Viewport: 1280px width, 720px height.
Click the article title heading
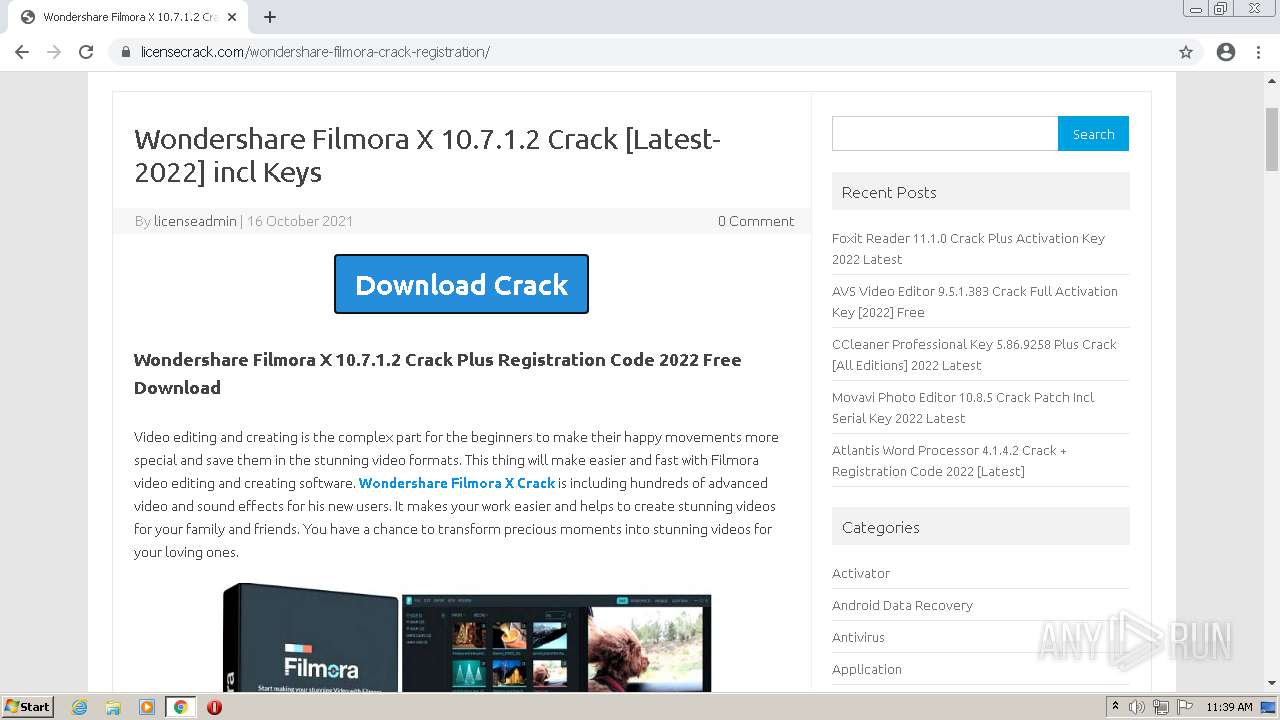pyautogui.click(x=427, y=155)
